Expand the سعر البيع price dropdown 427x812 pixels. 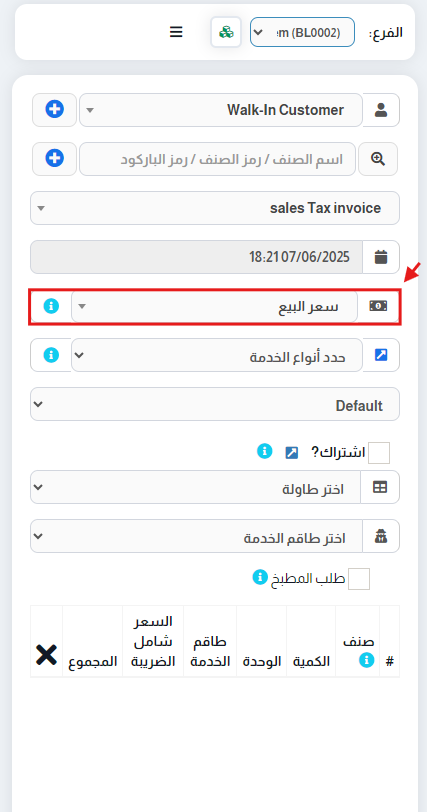click(x=214, y=307)
